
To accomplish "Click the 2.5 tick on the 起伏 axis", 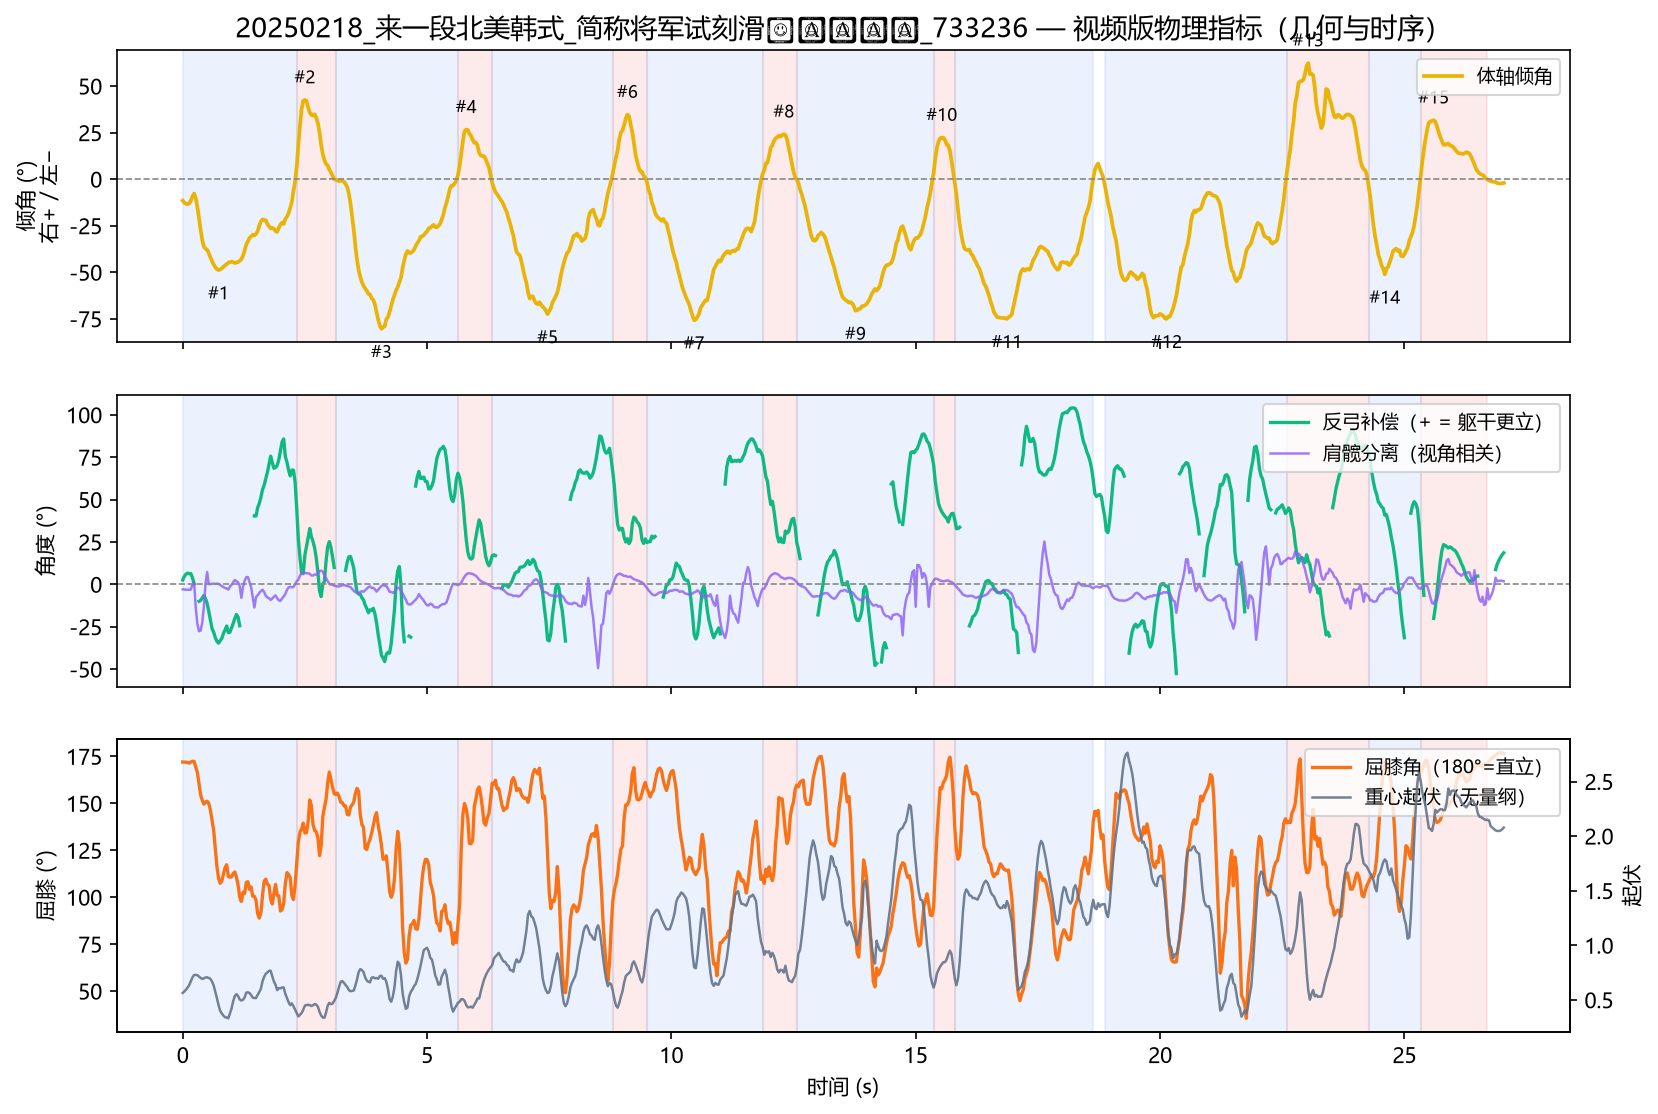I will [1599, 782].
